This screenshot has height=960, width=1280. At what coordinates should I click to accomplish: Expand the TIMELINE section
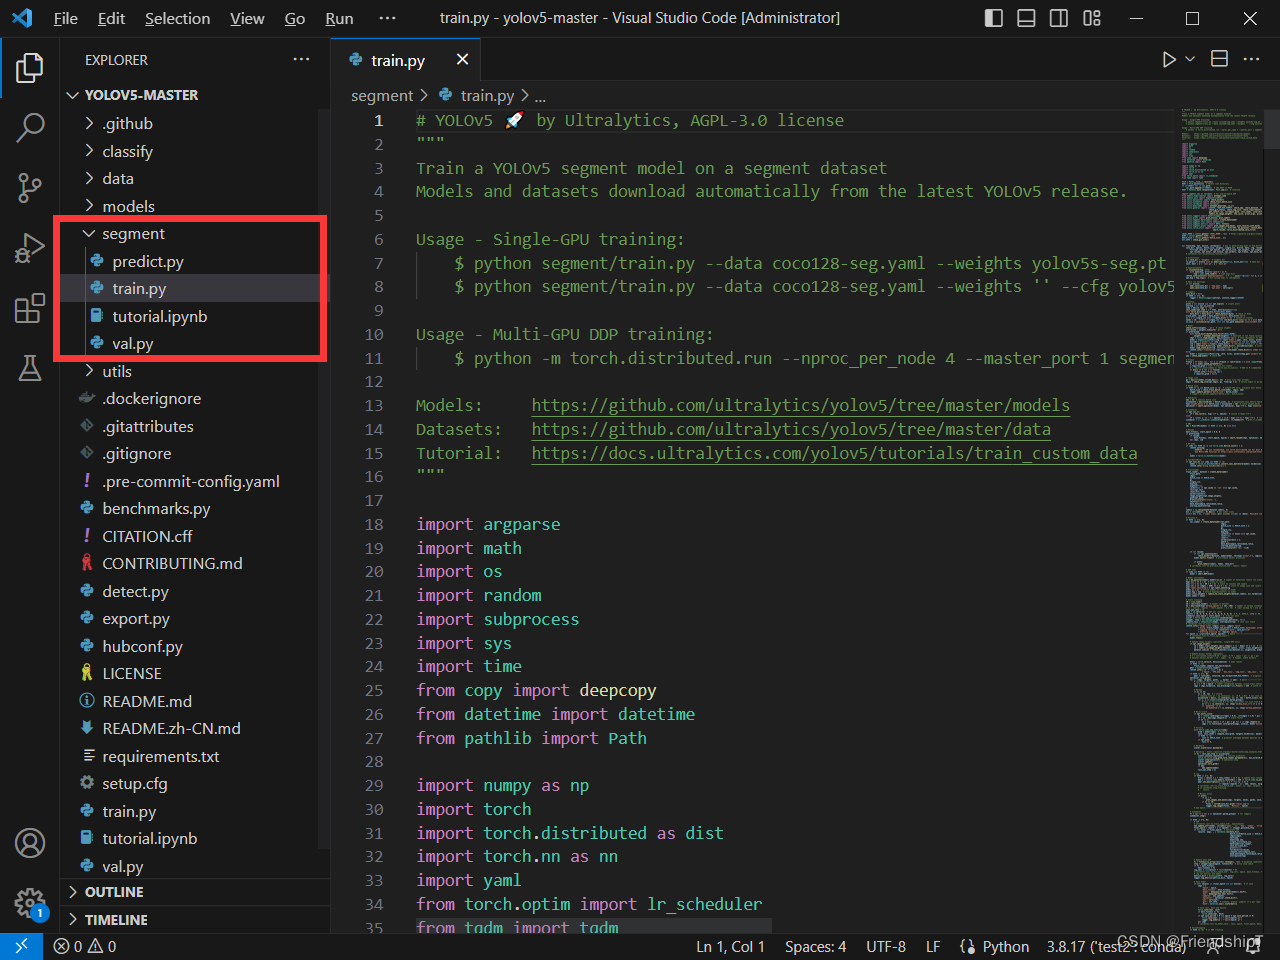pos(194,920)
